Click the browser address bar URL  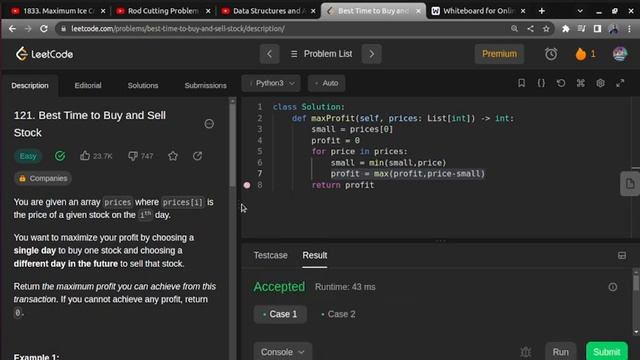point(178,29)
